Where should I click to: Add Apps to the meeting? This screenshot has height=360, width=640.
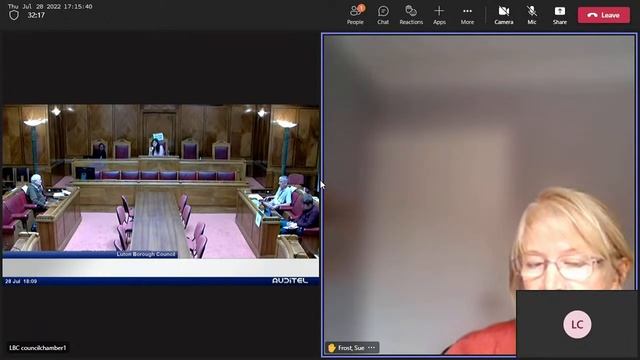click(x=439, y=15)
